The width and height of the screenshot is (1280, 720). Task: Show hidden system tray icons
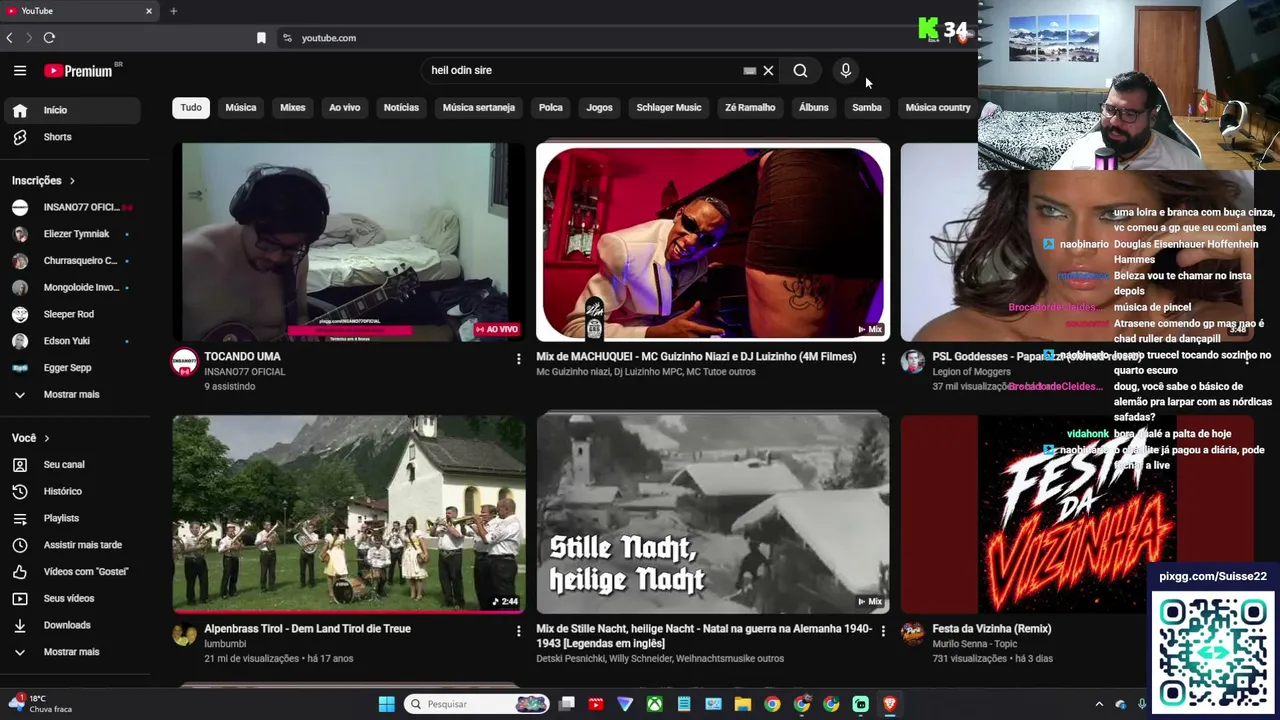pos(1099,704)
